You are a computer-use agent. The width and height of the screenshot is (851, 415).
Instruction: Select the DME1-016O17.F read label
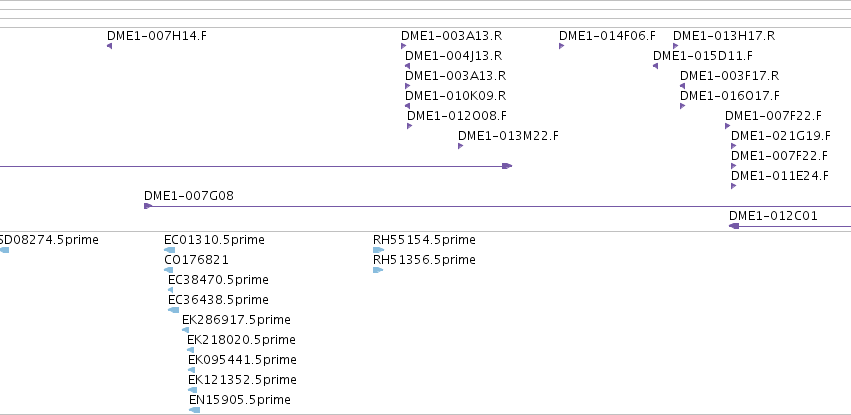[x=730, y=96]
